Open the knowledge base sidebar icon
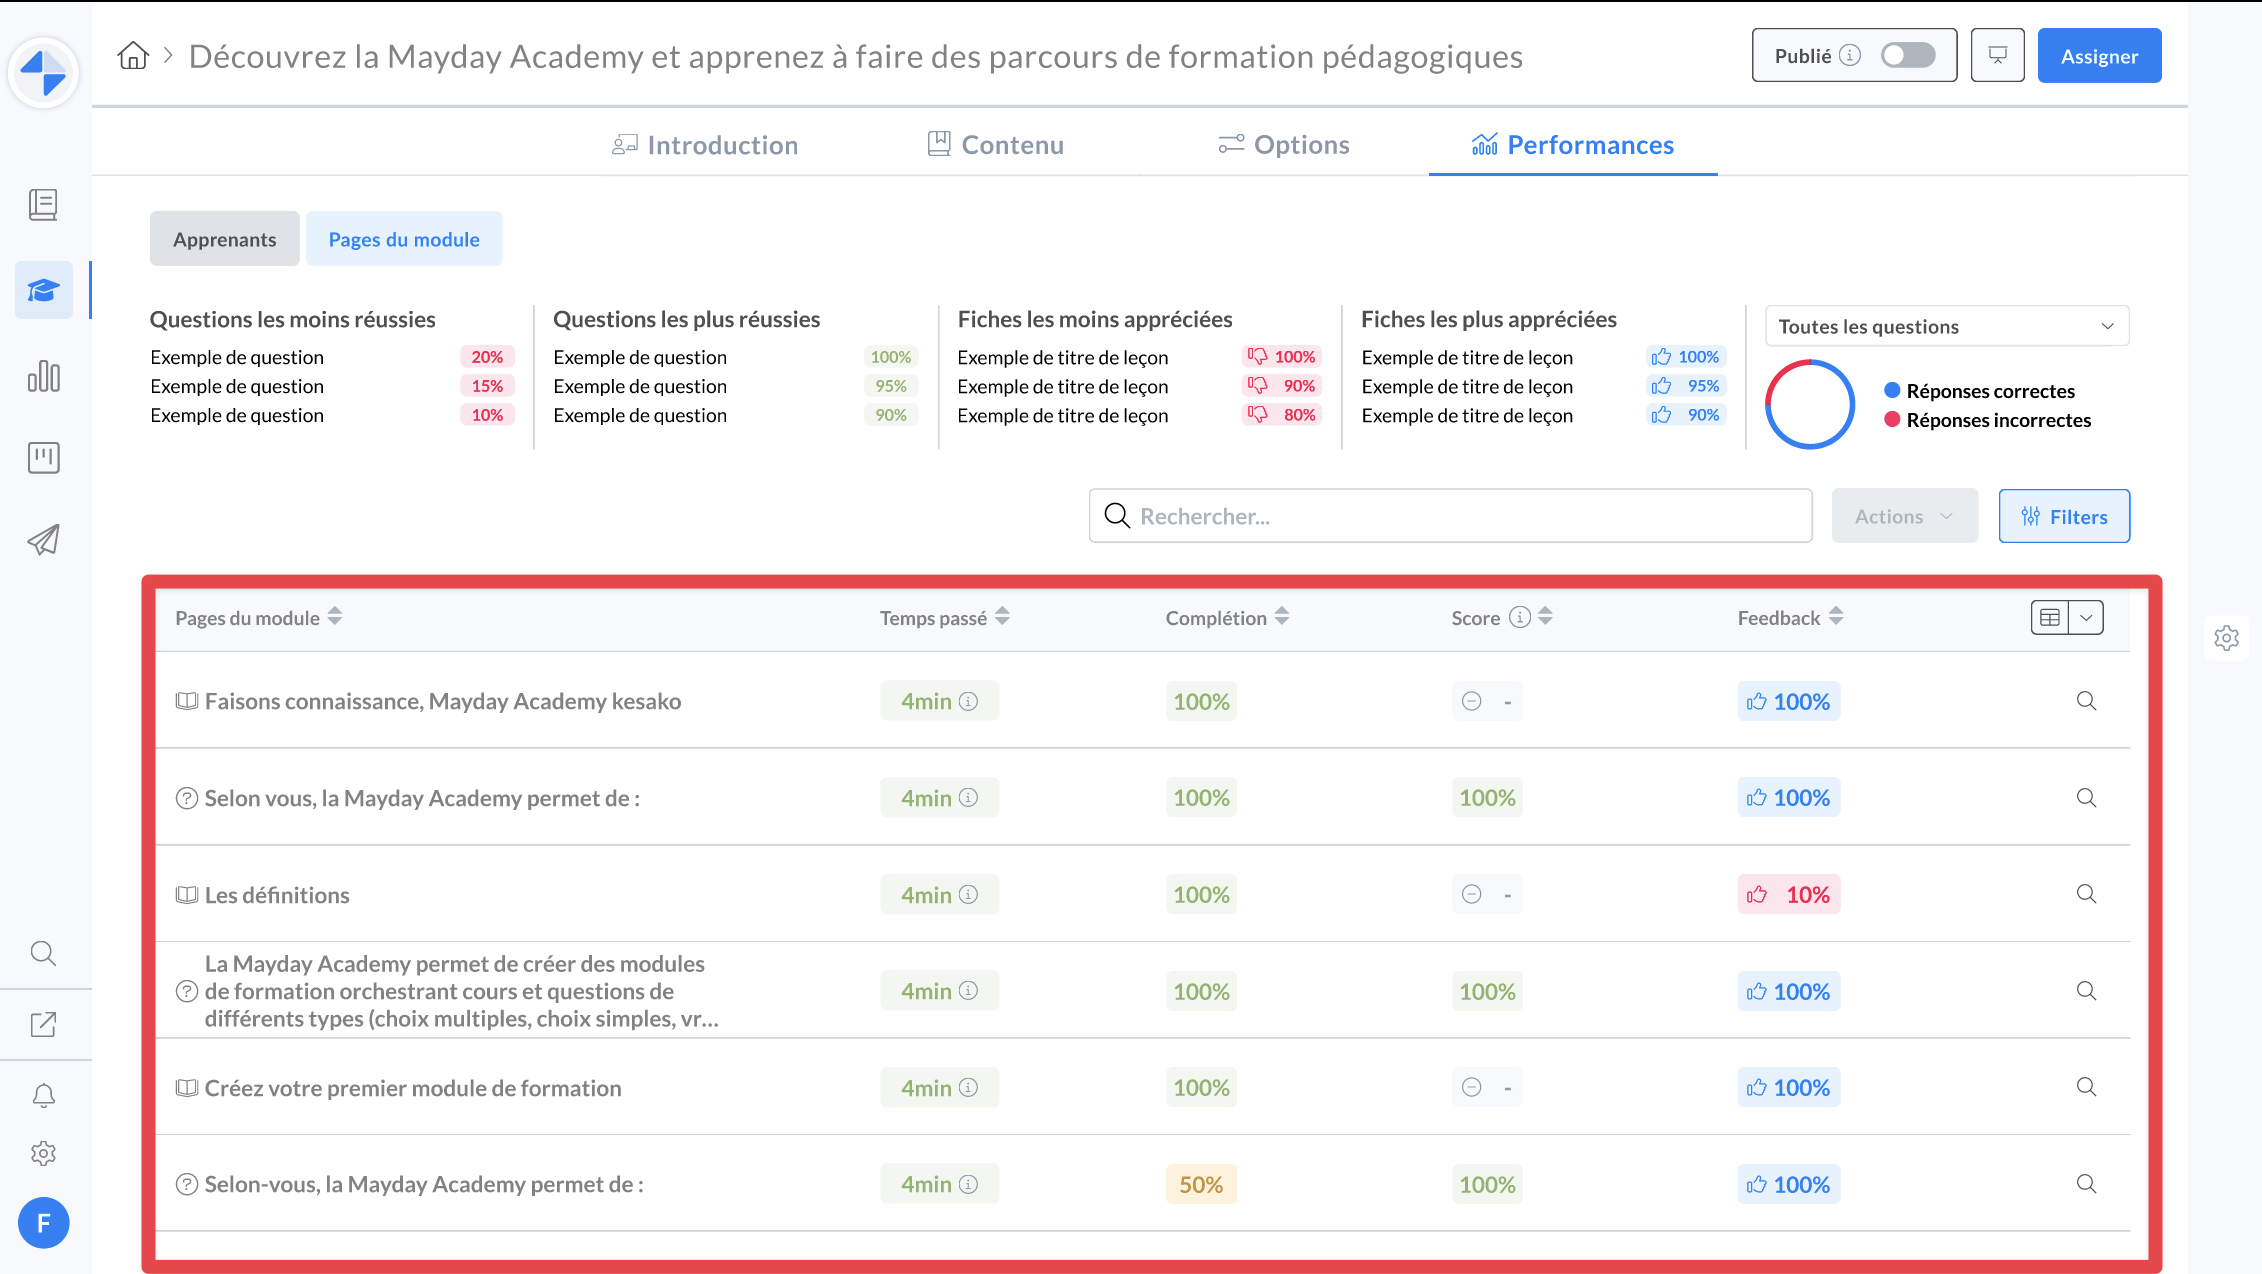The image size is (2262, 1274). pyautogui.click(x=43, y=205)
